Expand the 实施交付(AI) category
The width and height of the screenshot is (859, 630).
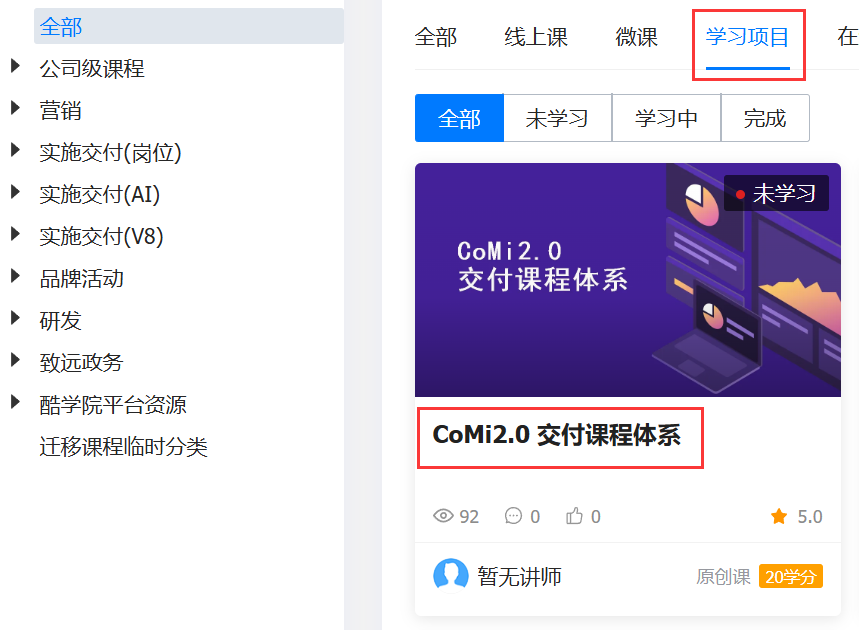[x=15, y=192]
